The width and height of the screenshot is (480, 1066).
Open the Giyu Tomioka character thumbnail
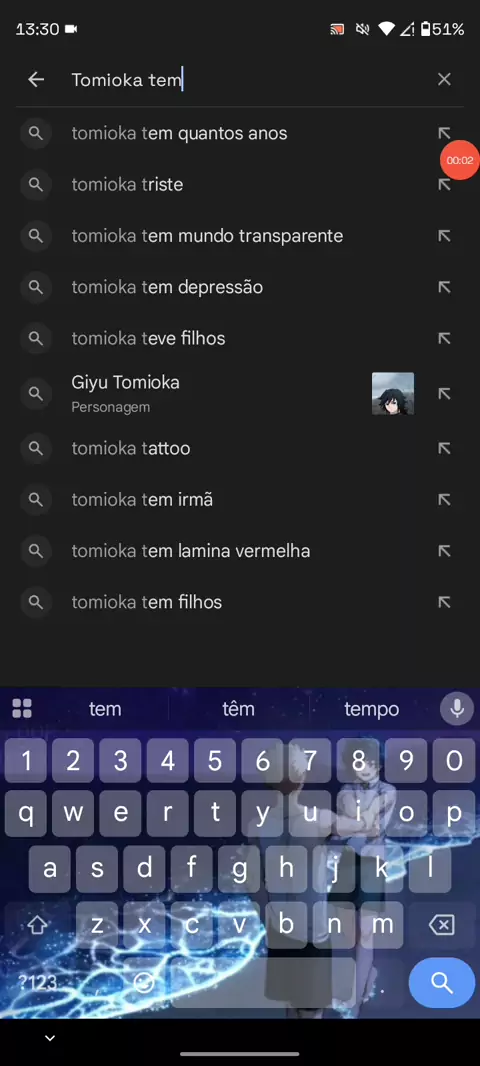[393, 394]
